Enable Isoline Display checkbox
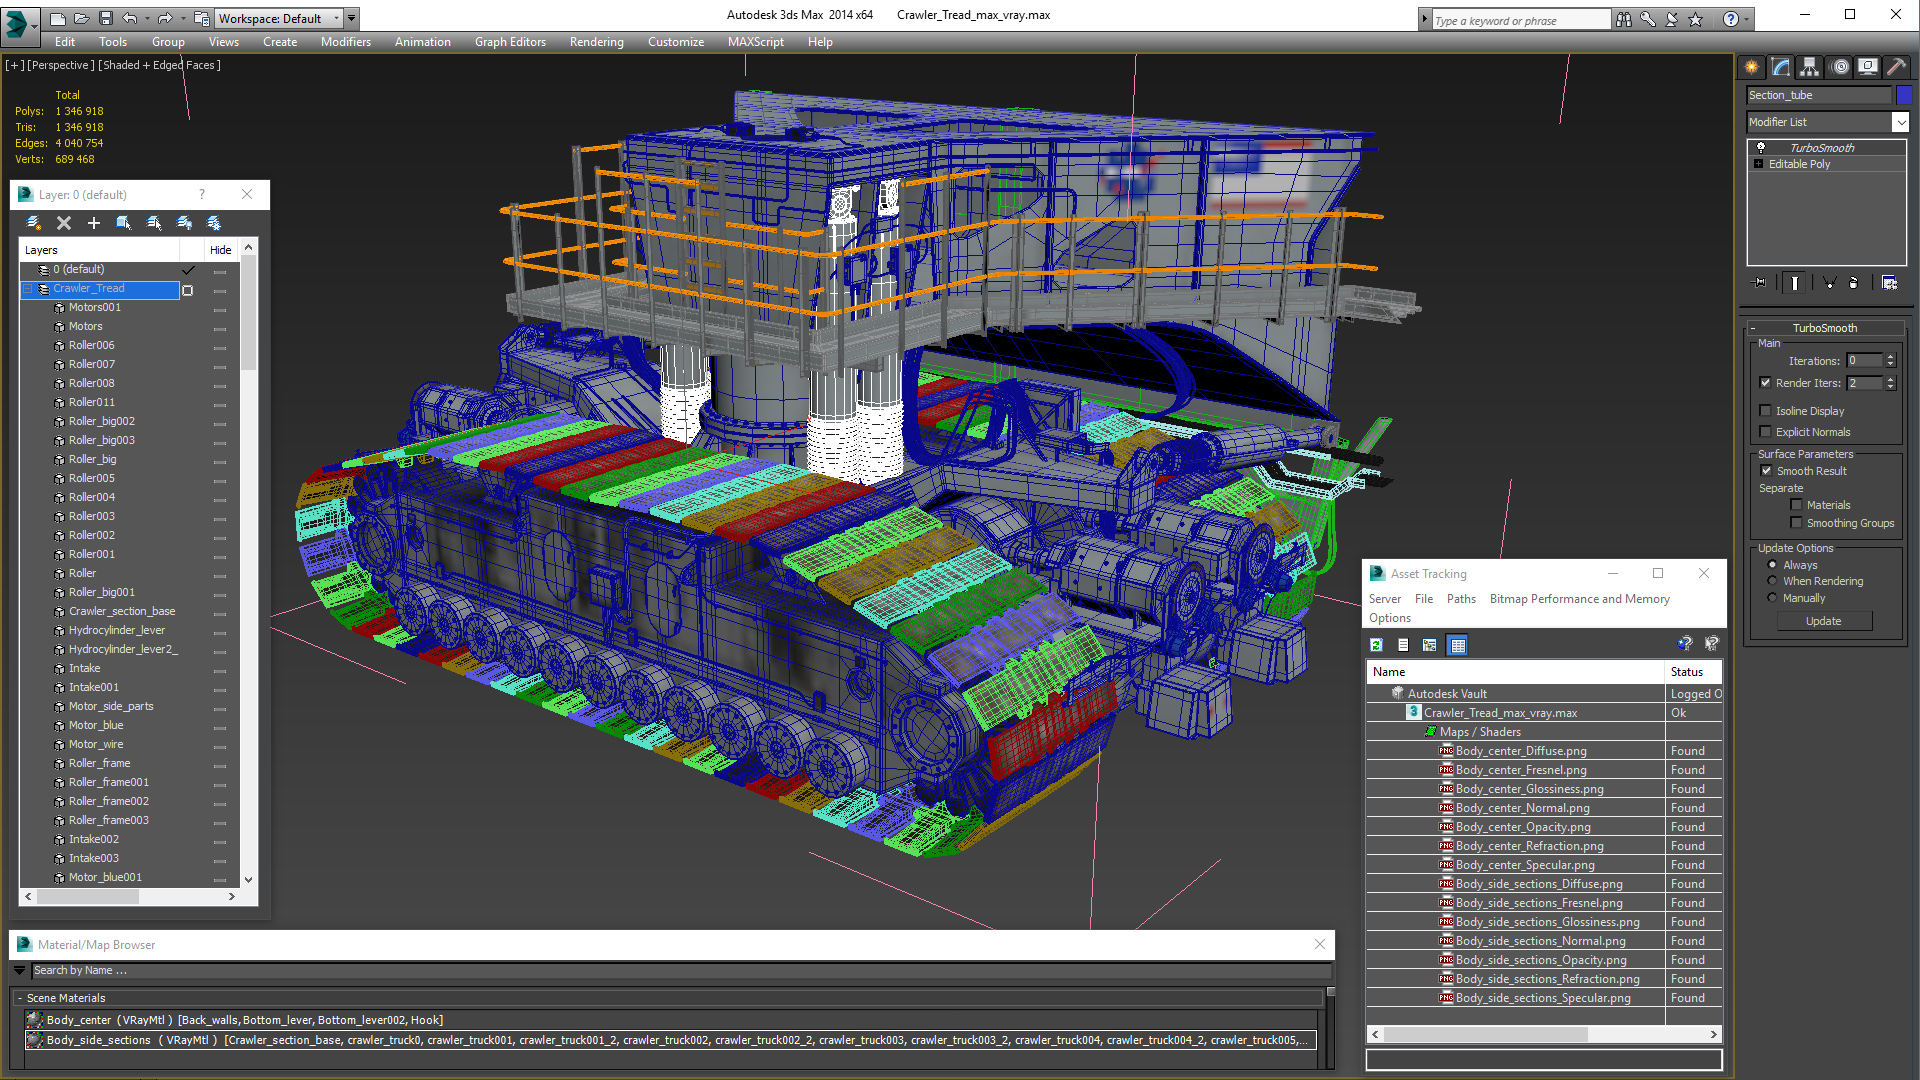 (x=1766, y=410)
